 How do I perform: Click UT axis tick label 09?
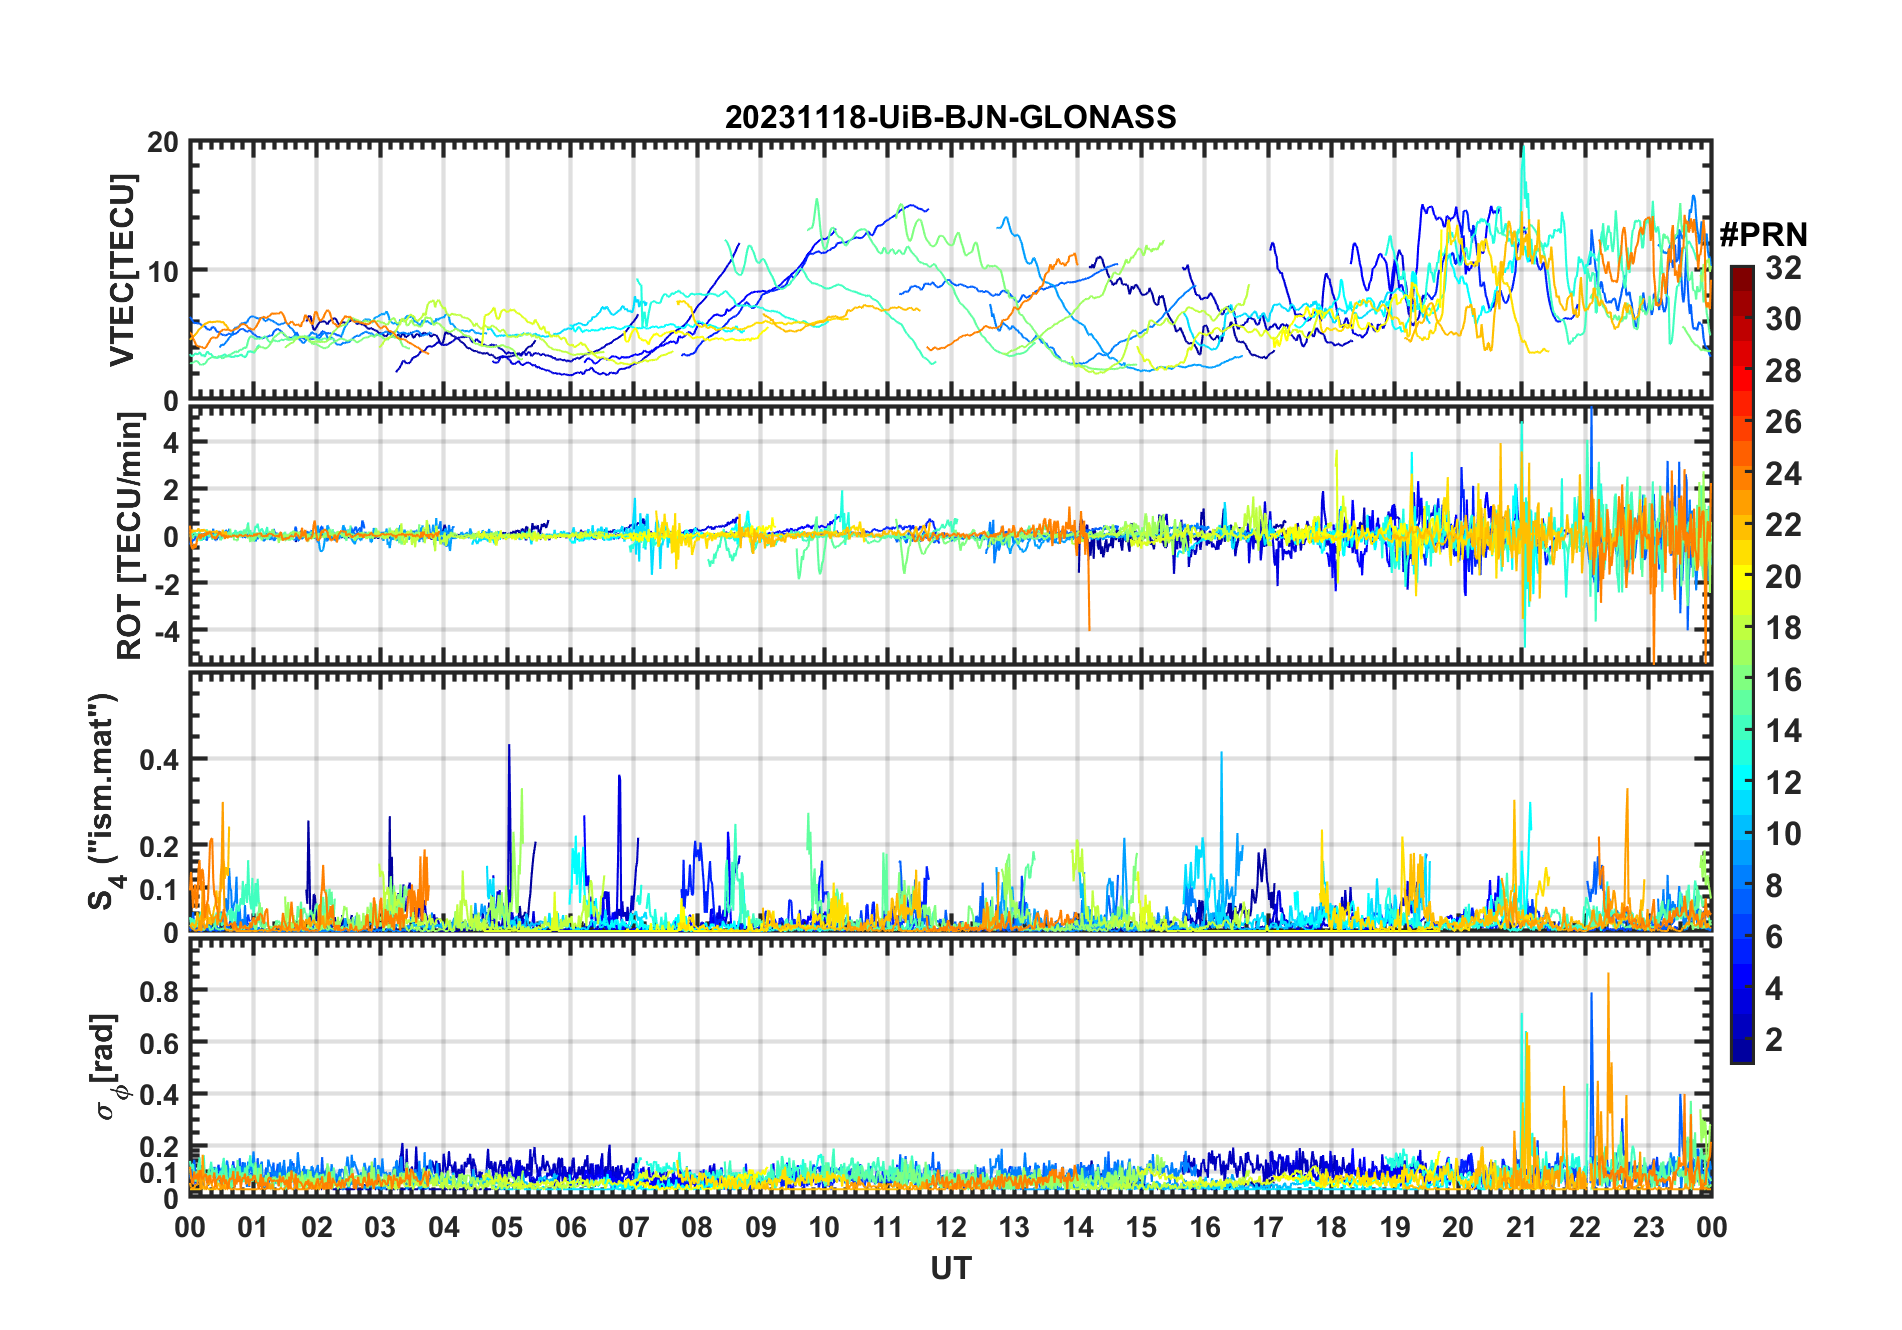point(761,1227)
